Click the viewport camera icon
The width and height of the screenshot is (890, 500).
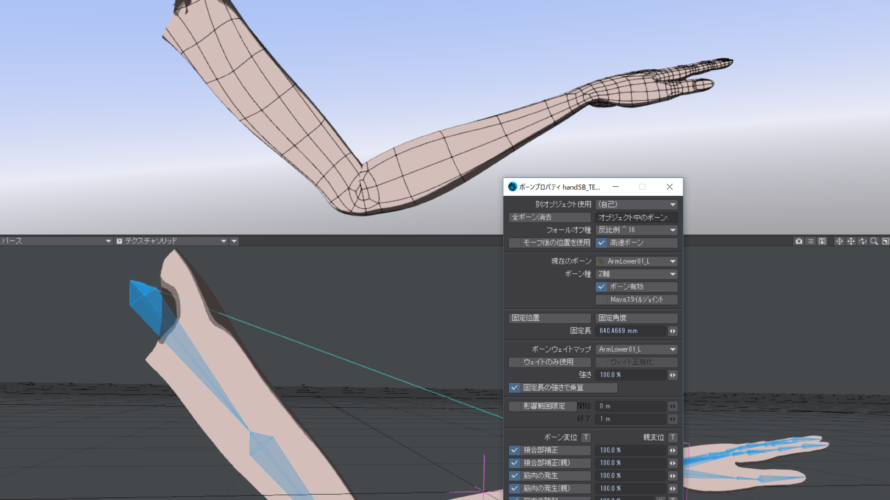(x=799, y=241)
